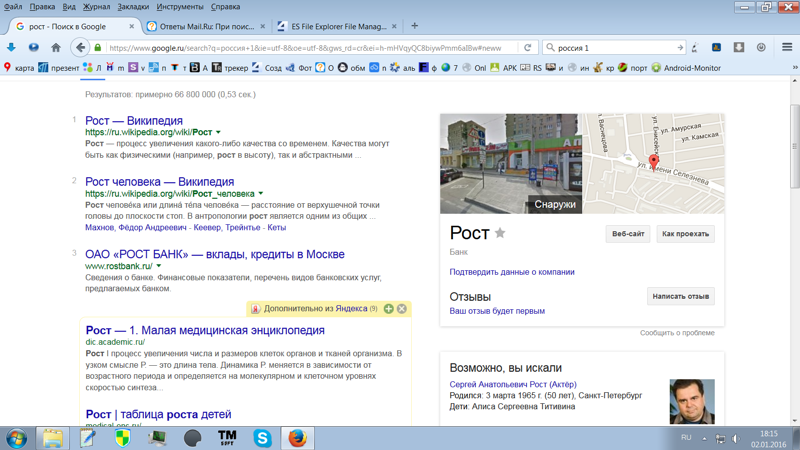Screen dimensions: 800x450
Task: Open 'Малая медицинская энциклопедия' result
Action: [205, 330]
